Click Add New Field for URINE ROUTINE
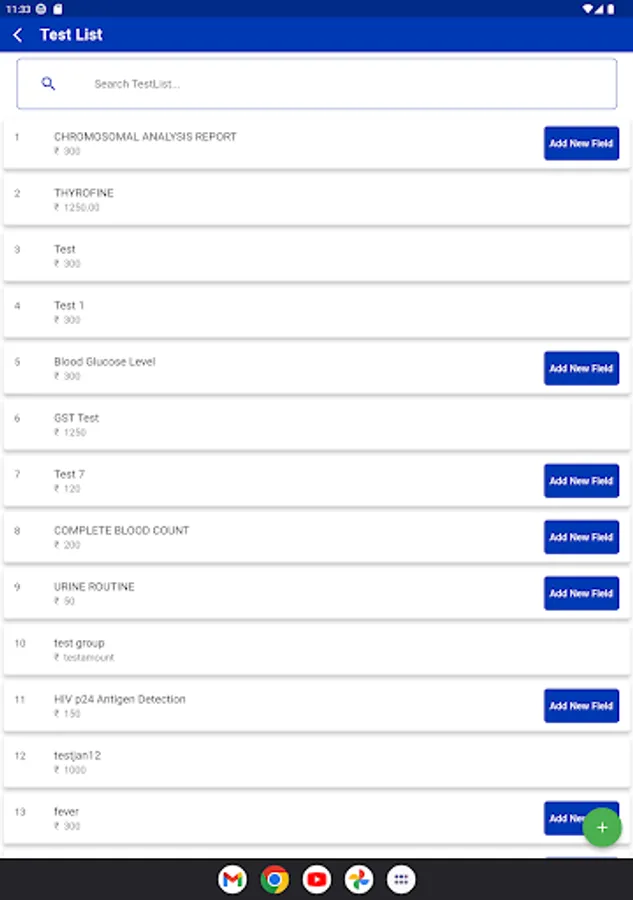This screenshot has width=633, height=900. click(581, 593)
